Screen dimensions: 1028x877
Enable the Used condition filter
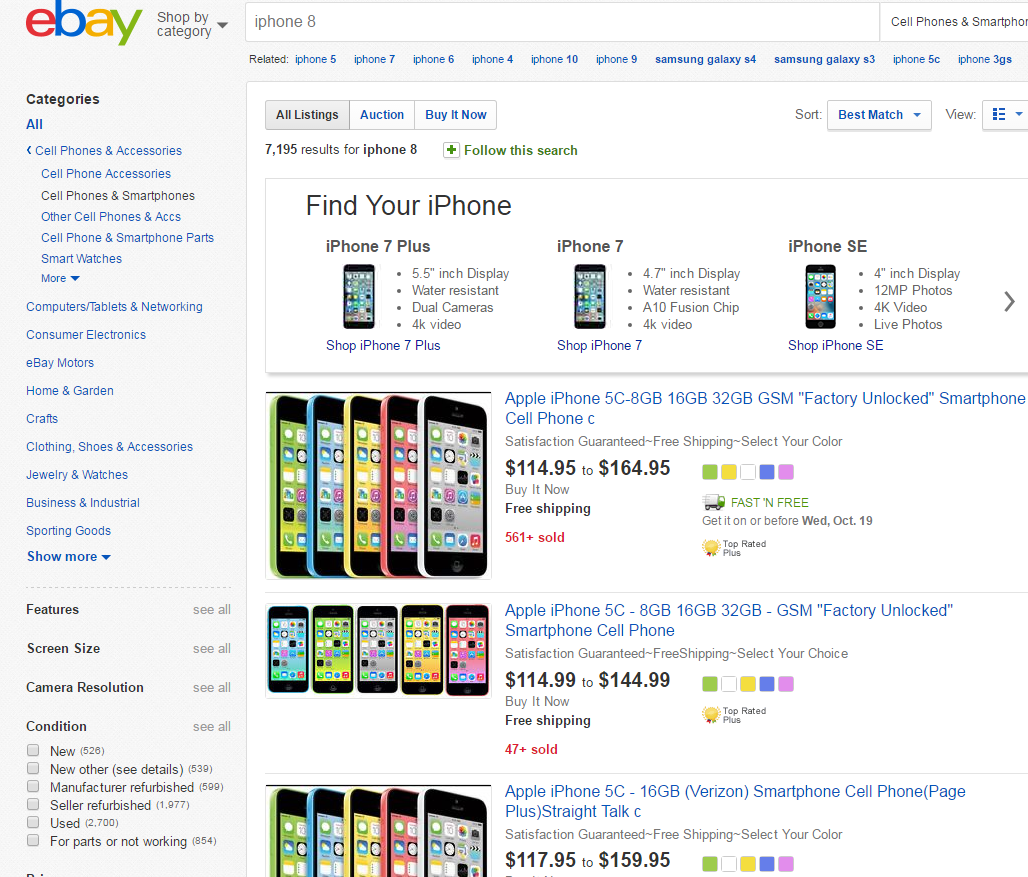33,823
